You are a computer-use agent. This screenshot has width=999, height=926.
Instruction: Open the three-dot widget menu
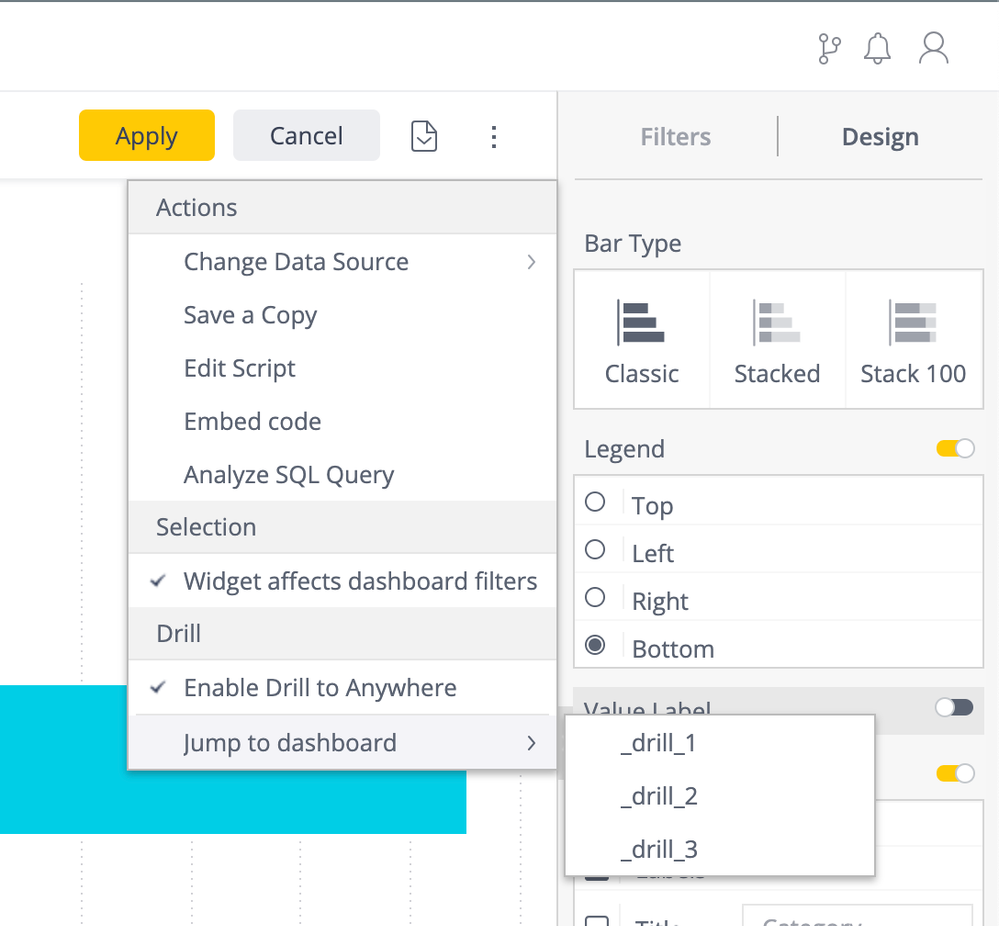[x=493, y=136]
